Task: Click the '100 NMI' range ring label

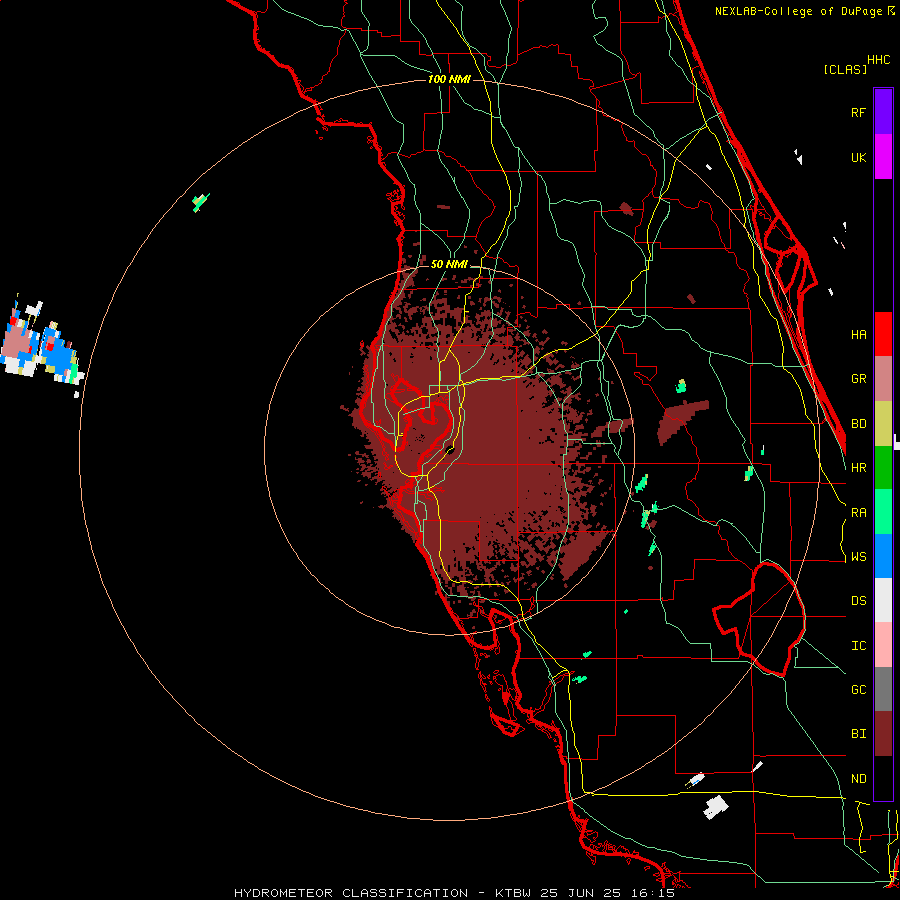Action: point(449,79)
